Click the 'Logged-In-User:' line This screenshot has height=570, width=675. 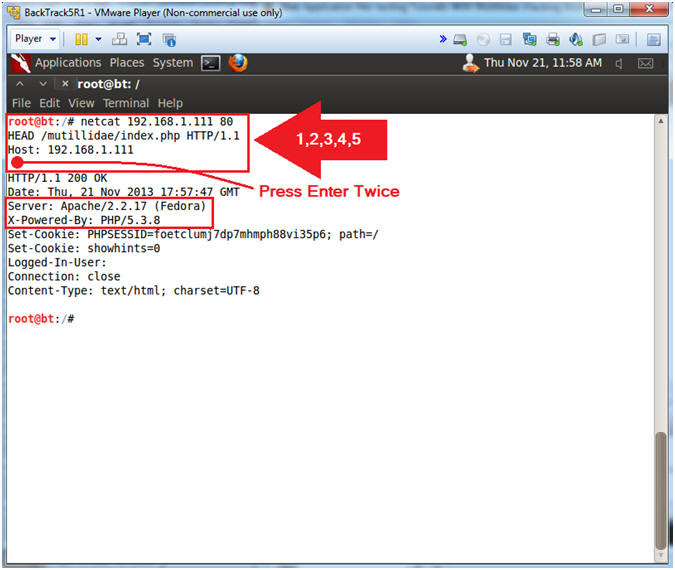coord(57,263)
